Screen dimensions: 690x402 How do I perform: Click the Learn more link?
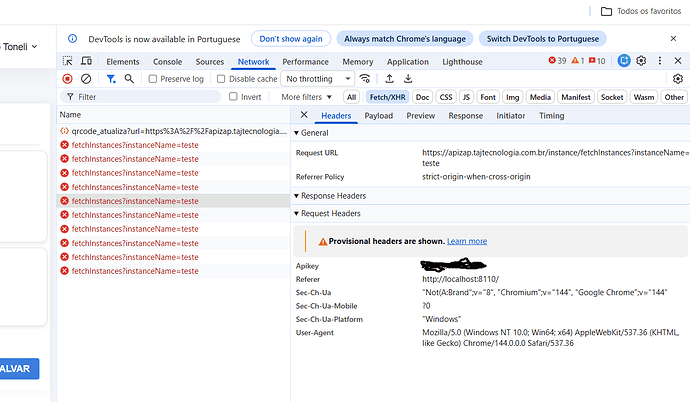467,241
